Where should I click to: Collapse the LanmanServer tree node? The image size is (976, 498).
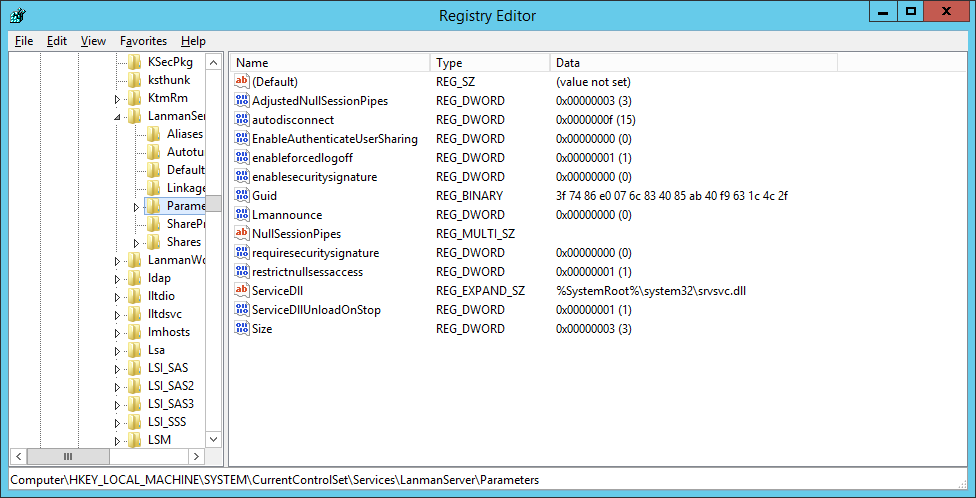(117, 117)
